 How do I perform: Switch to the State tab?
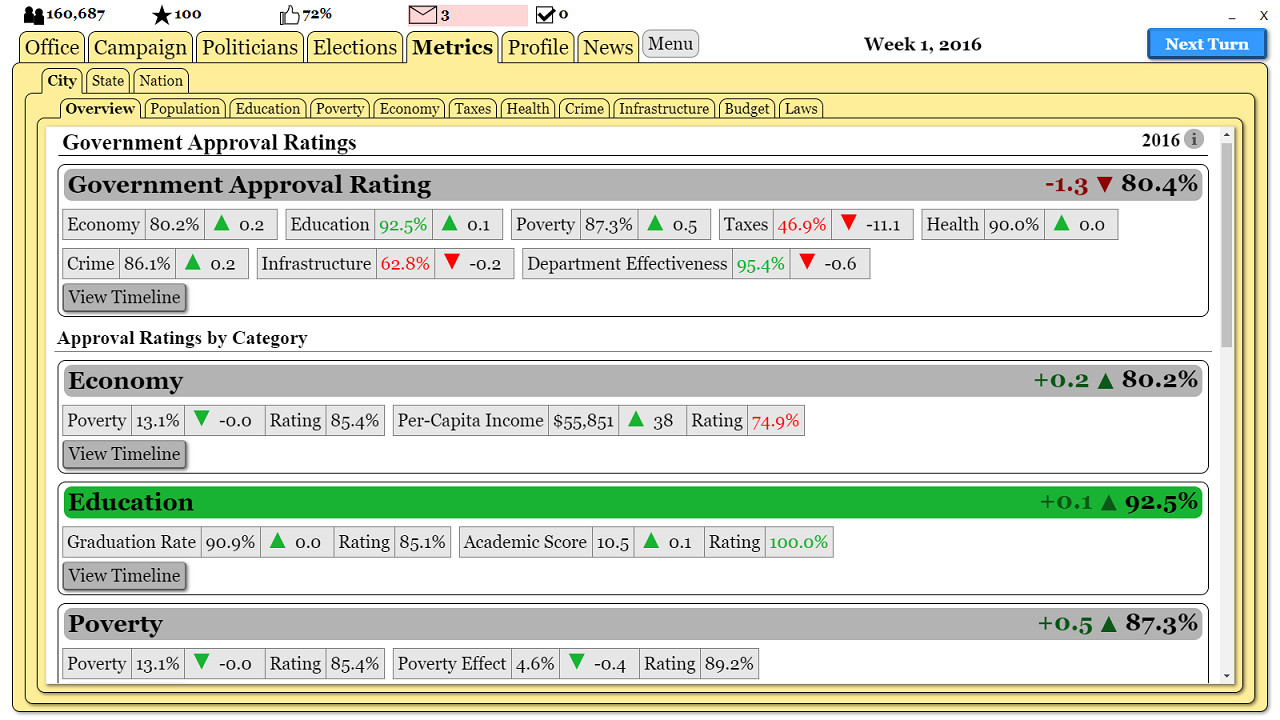tap(107, 81)
